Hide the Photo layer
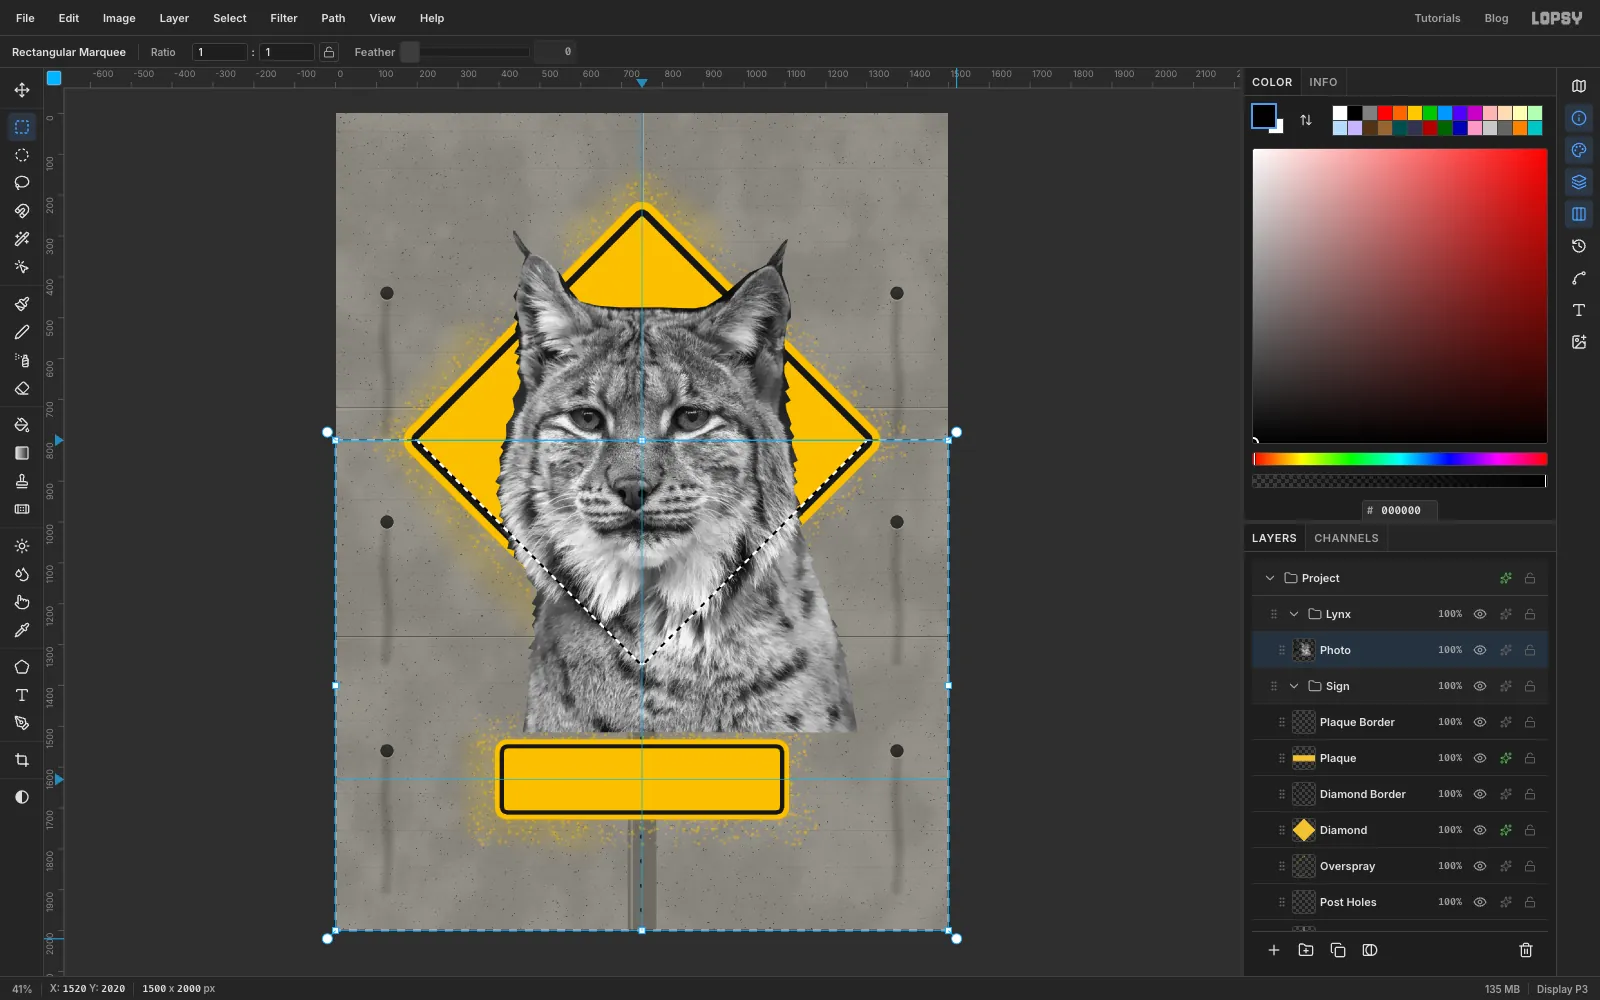The width and height of the screenshot is (1600, 1000). pos(1480,650)
